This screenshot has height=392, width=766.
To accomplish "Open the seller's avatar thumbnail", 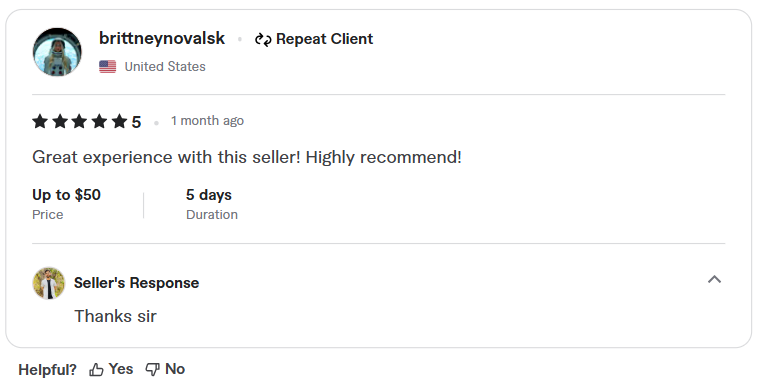I will [49, 283].
